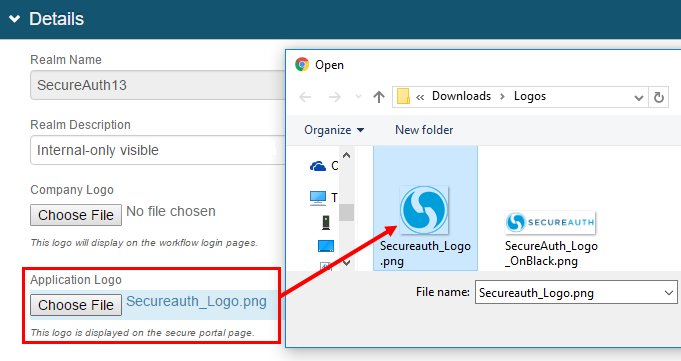Open the Organize menu
The image size is (681, 361).
334,130
